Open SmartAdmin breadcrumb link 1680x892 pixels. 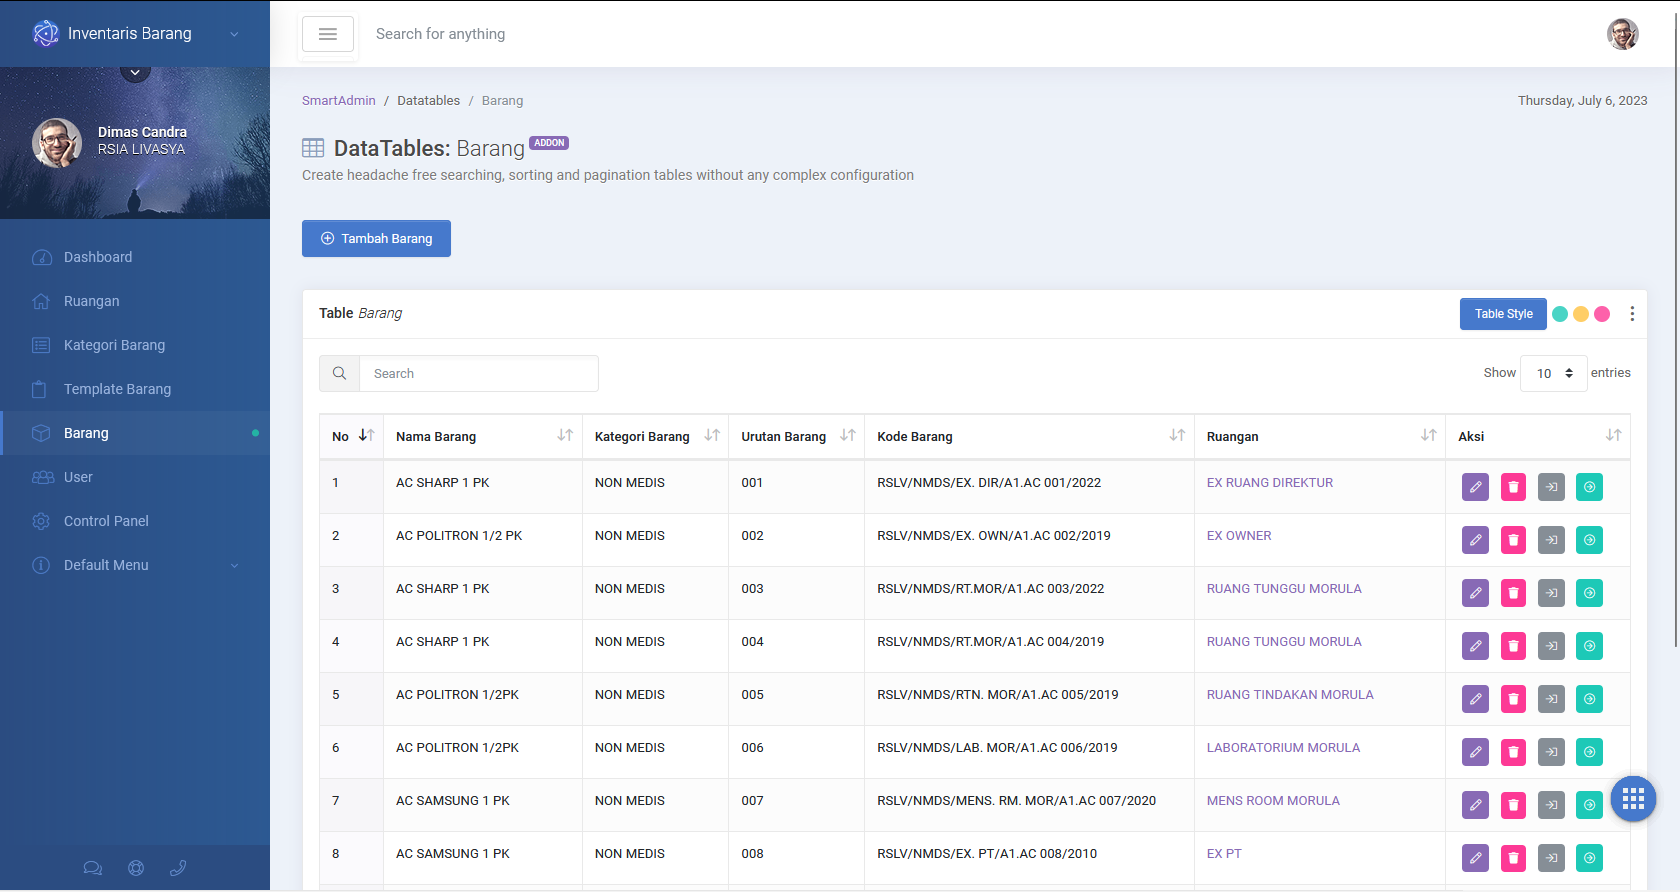coord(339,101)
